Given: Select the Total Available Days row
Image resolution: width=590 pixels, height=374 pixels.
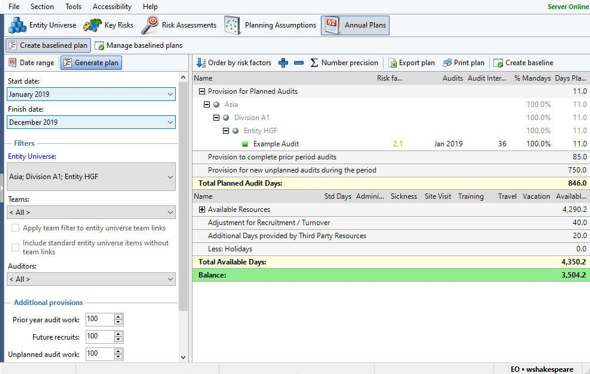Looking at the screenshot, I should (391, 262).
